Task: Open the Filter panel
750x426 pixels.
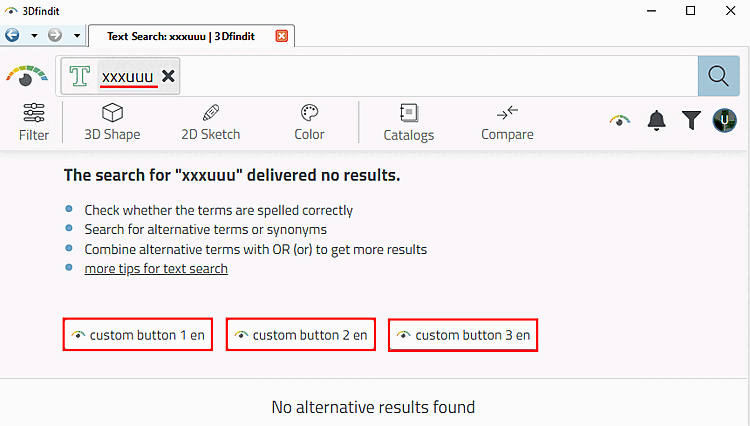Action: 33,122
